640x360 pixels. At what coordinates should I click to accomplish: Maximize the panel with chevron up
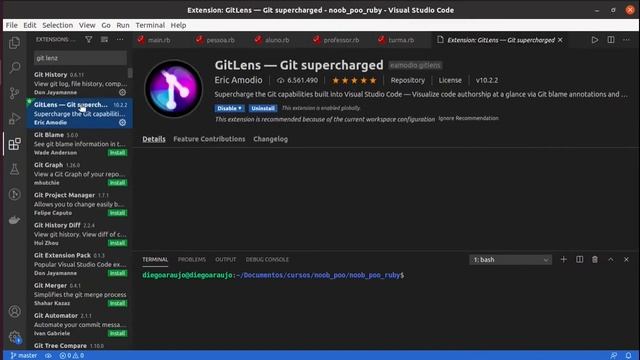click(611, 260)
